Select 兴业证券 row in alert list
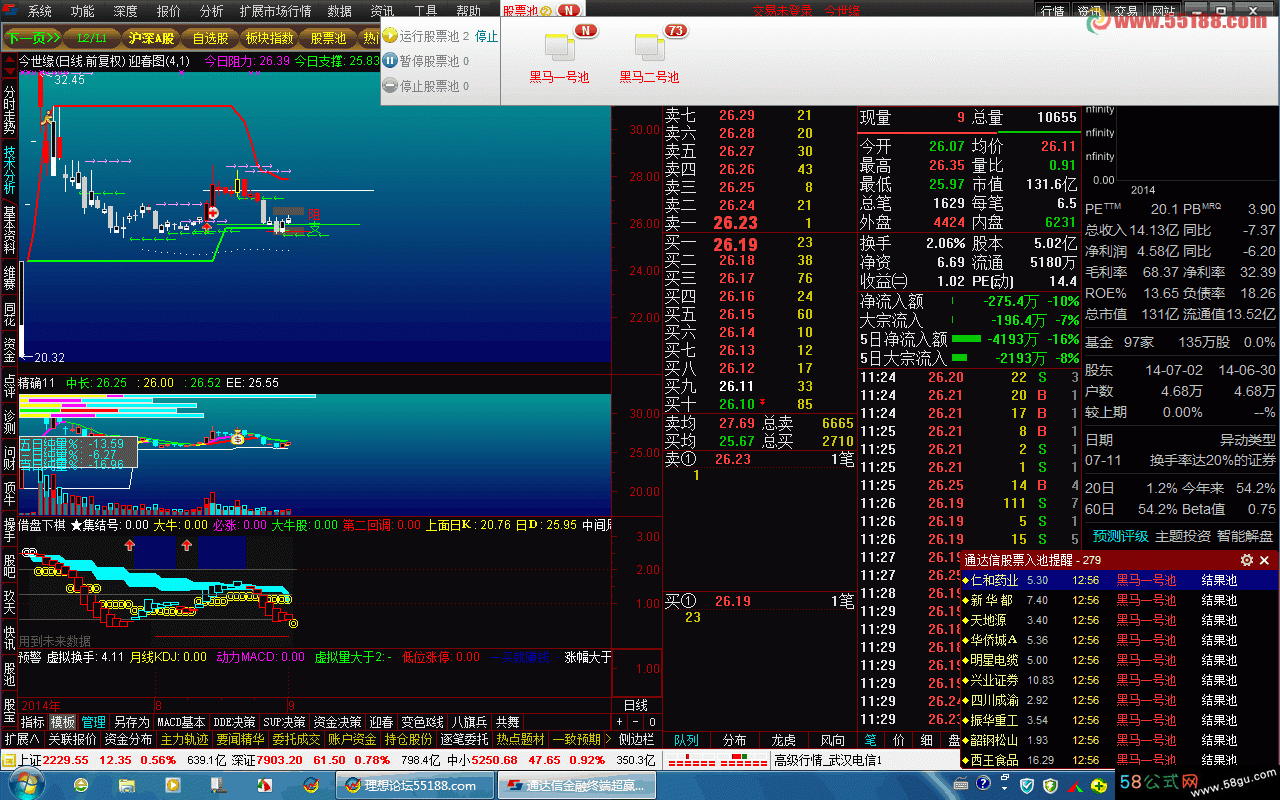This screenshot has width=1280, height=800. click(x=1119, y=680)
